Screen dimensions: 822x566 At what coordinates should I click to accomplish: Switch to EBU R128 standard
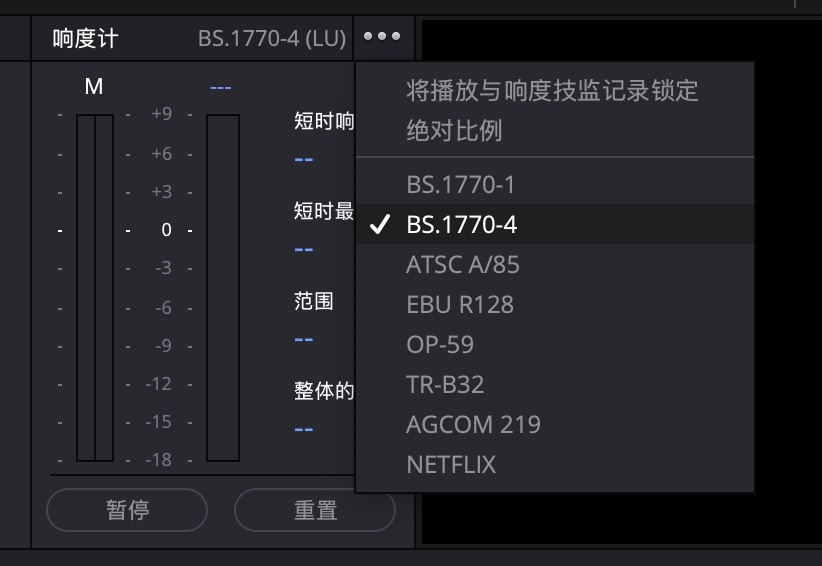(459, 304)
